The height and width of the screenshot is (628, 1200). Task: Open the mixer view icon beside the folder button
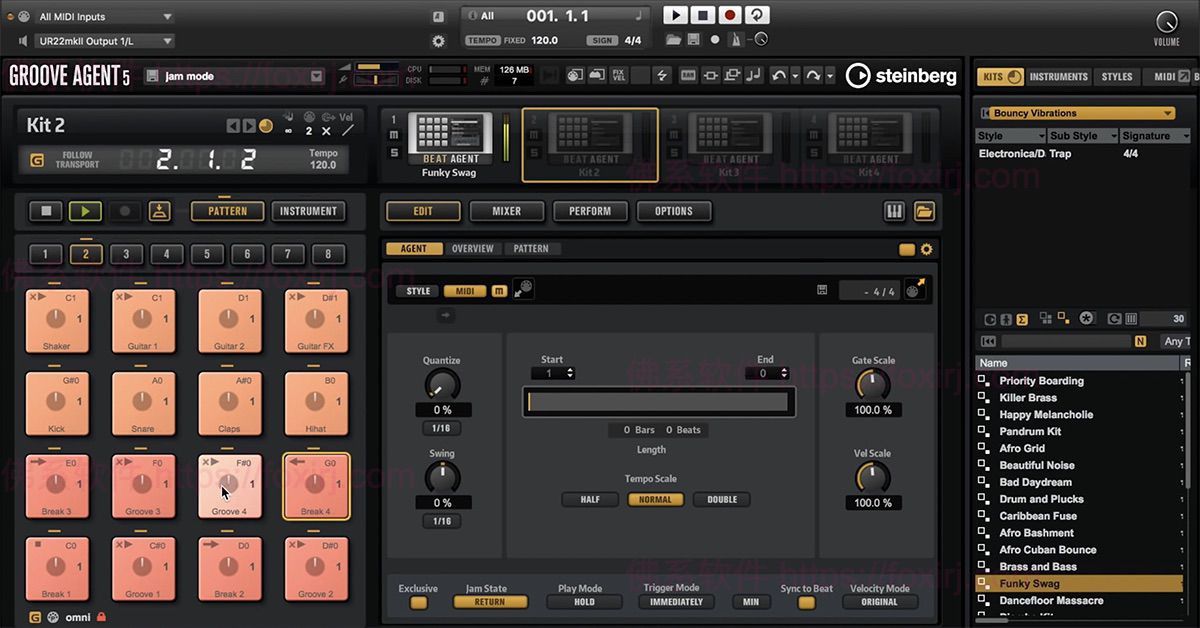point(893,211)
